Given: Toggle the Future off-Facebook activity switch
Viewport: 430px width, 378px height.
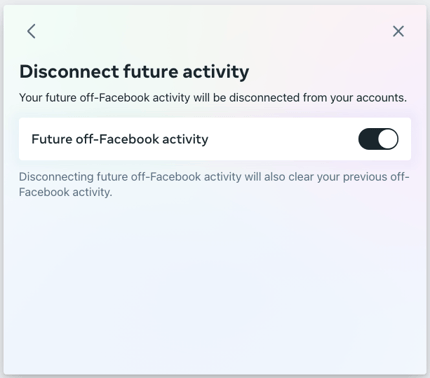Looking at the screenshot, I should [x=378, y=139].
